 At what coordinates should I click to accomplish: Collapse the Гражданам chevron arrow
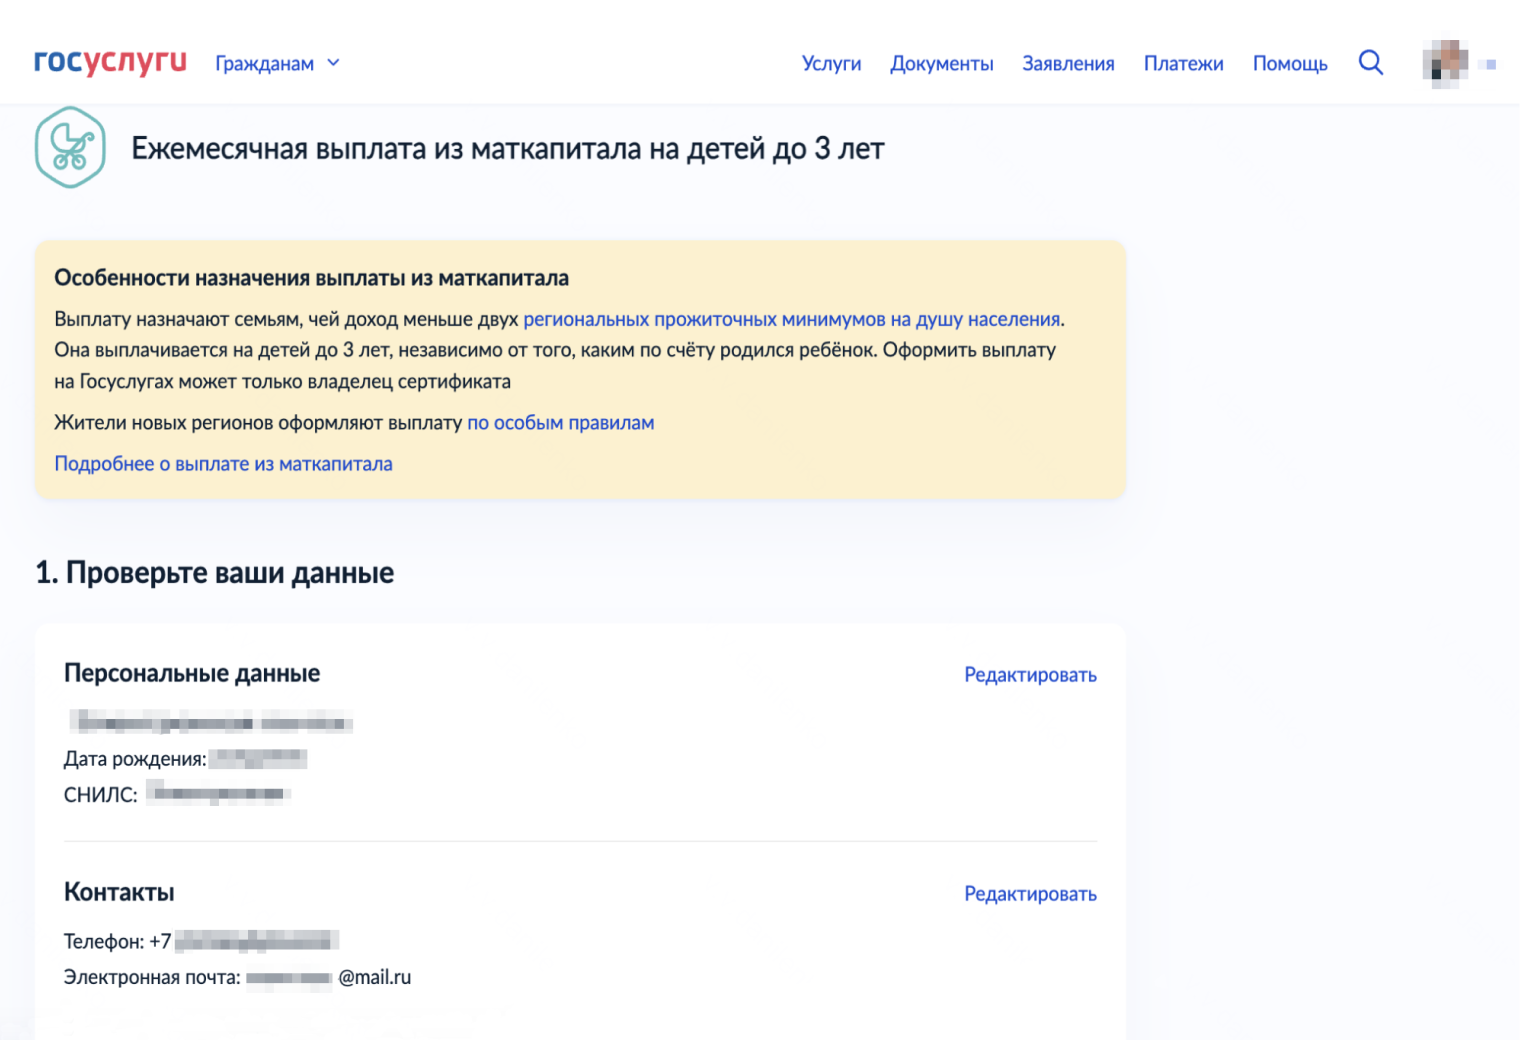[333, 62]
